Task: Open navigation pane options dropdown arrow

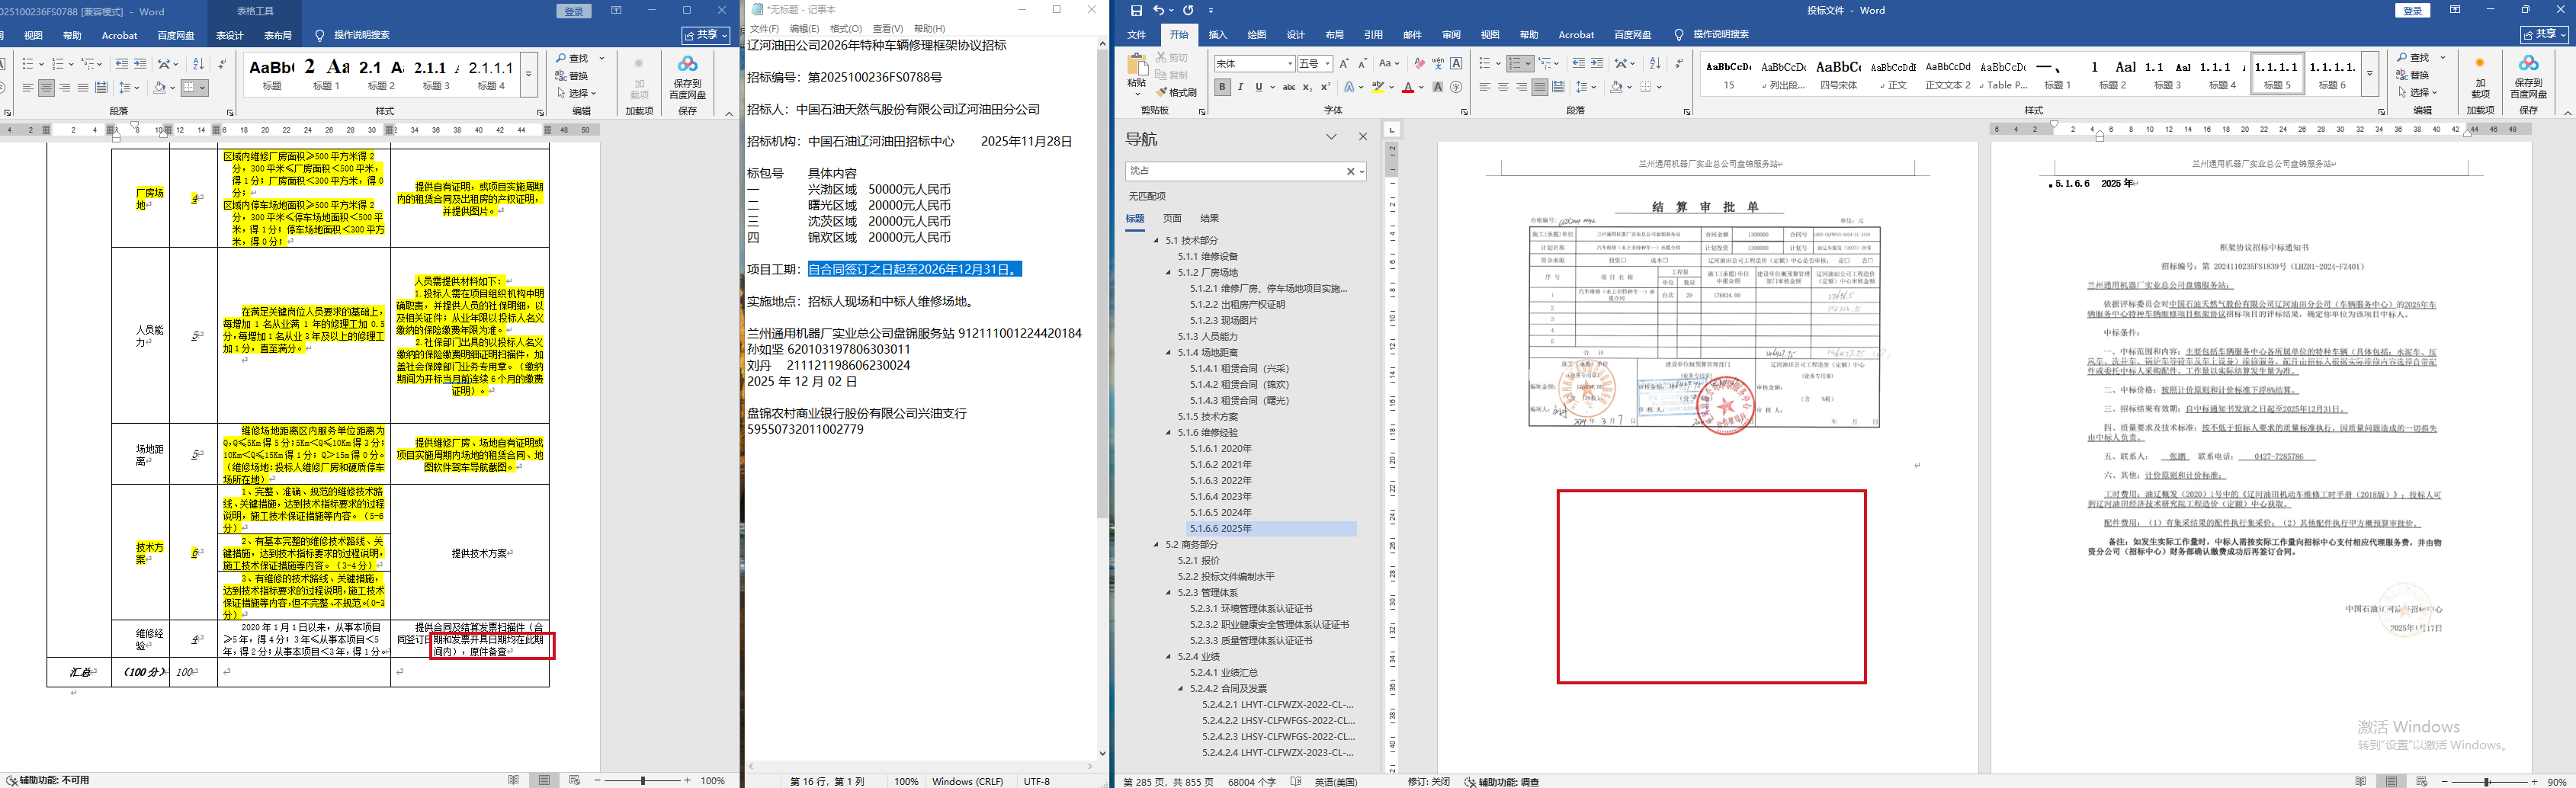Action: [1331, 137]
